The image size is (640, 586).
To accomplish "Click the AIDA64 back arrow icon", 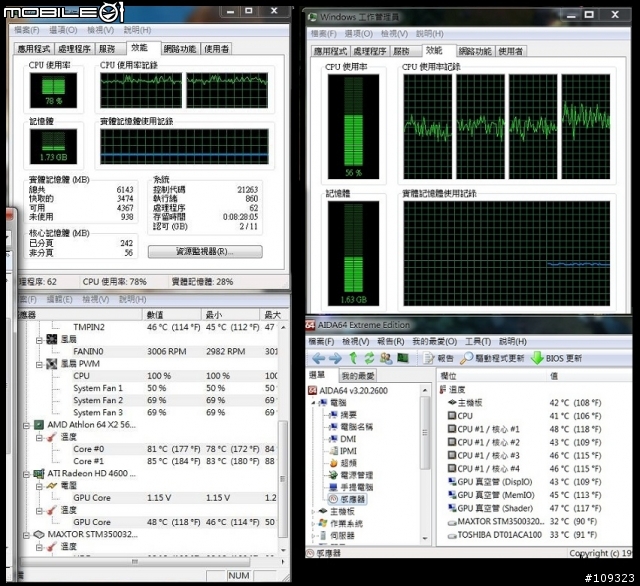I will (318, 358).
